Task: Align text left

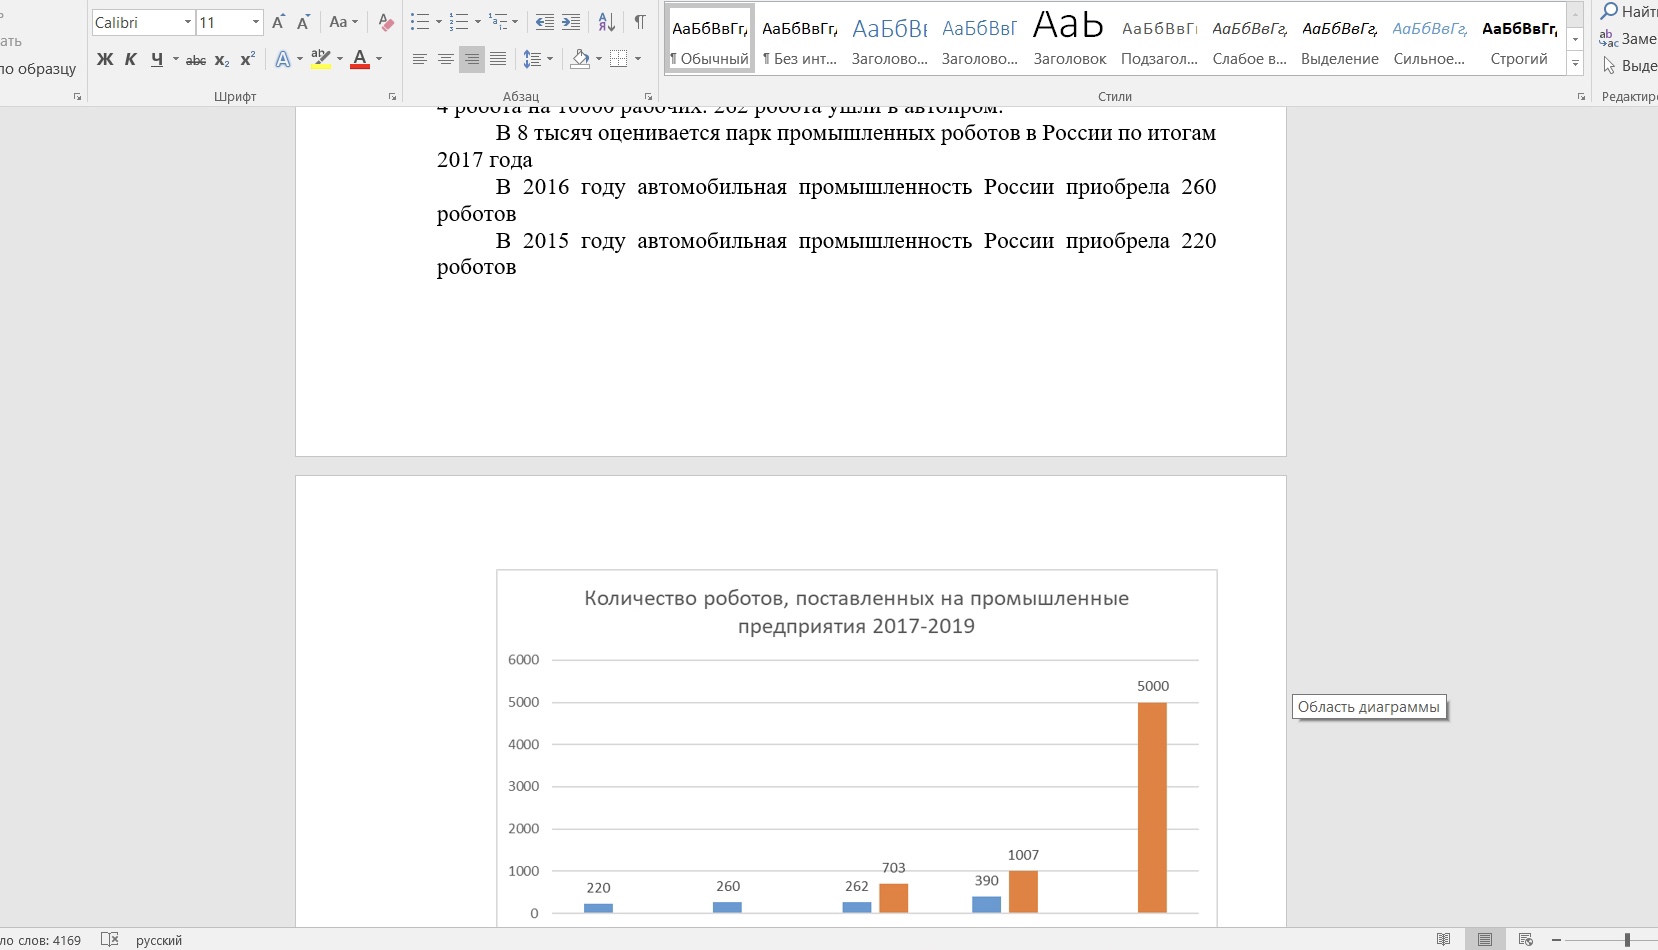Action: (x=420, y=59)
